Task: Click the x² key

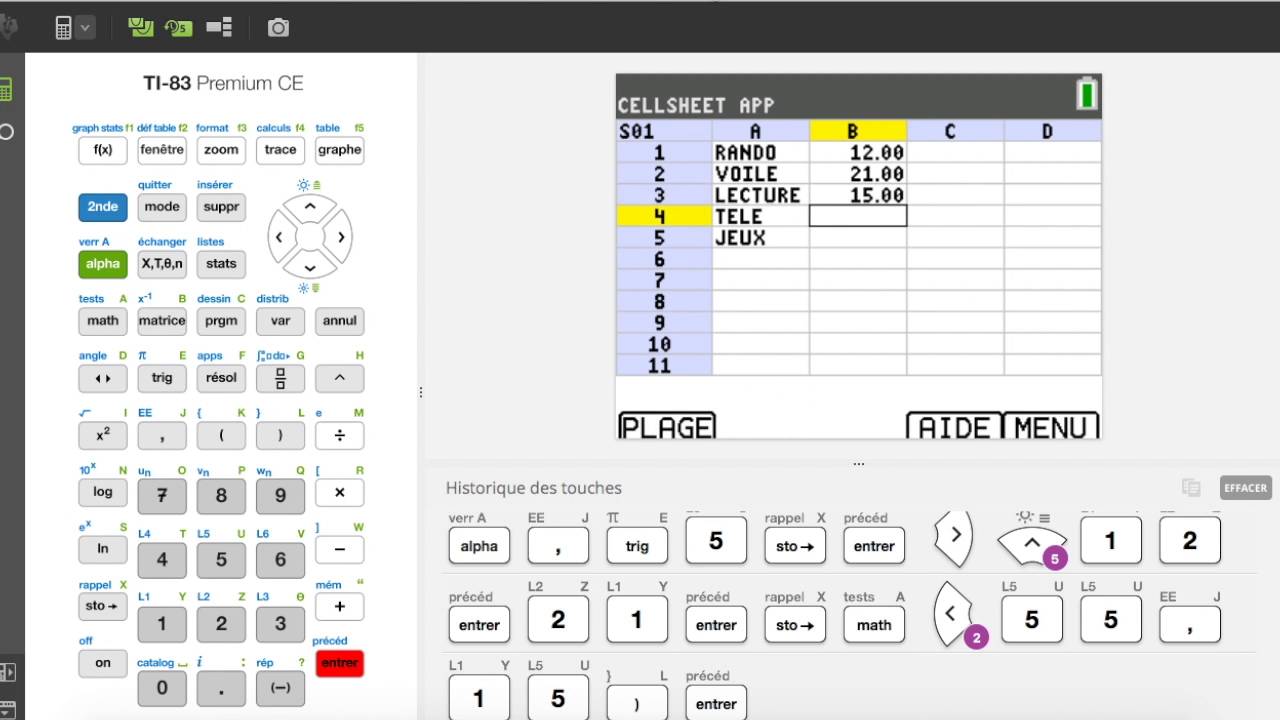Action: pos(103,436)
